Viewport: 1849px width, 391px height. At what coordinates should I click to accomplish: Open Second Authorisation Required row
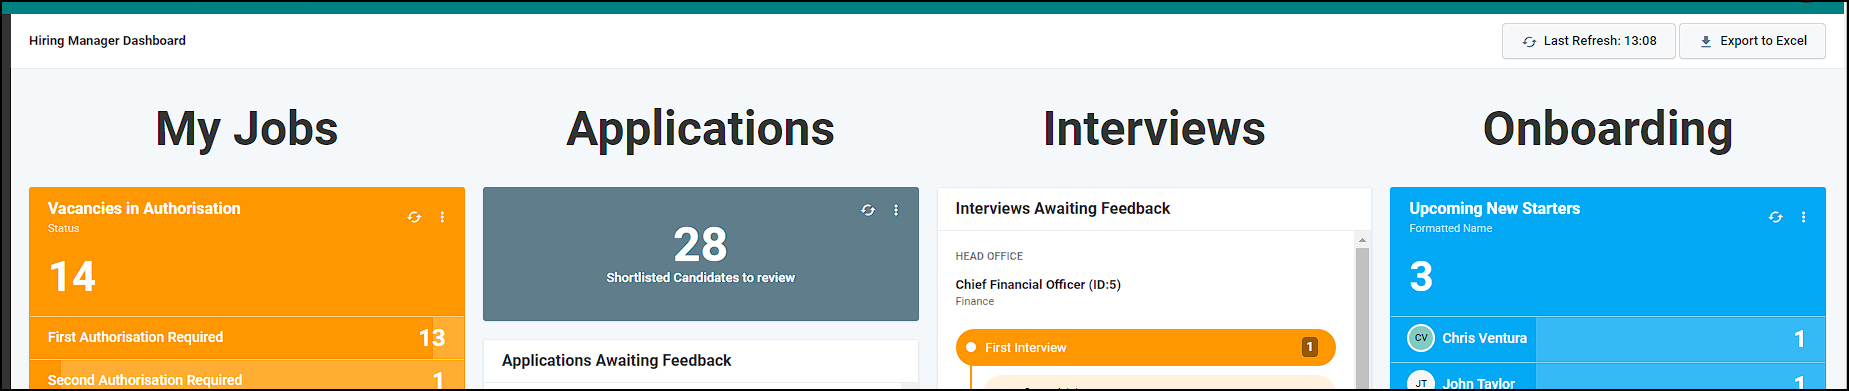point(247,378)
